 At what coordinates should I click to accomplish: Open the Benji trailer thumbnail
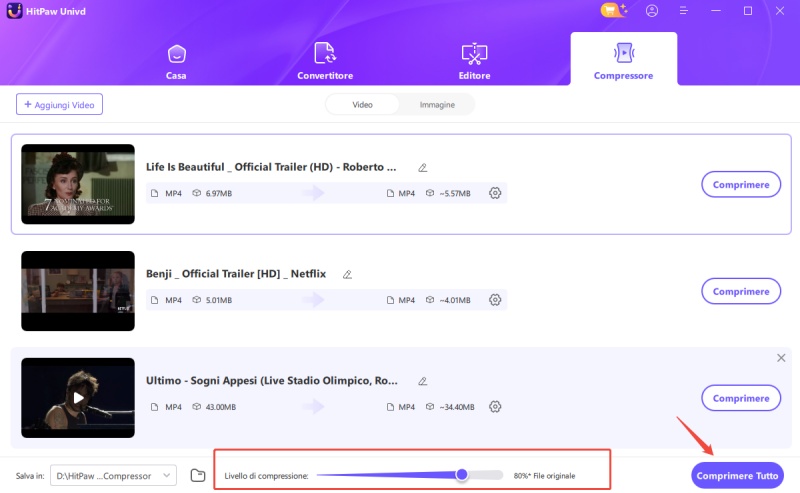pyautogui.click(x=78, y=291)
